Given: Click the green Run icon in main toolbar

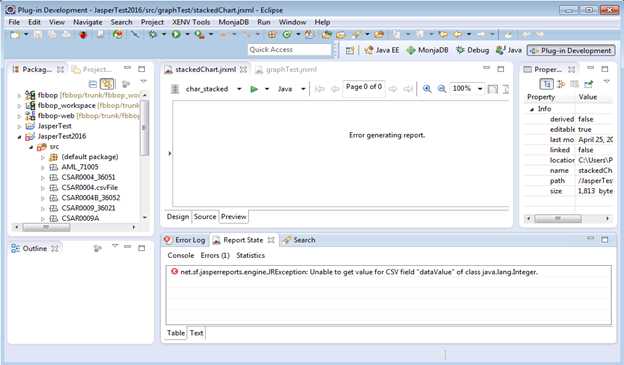Looking at the screenshot, I should pos(176,35).
